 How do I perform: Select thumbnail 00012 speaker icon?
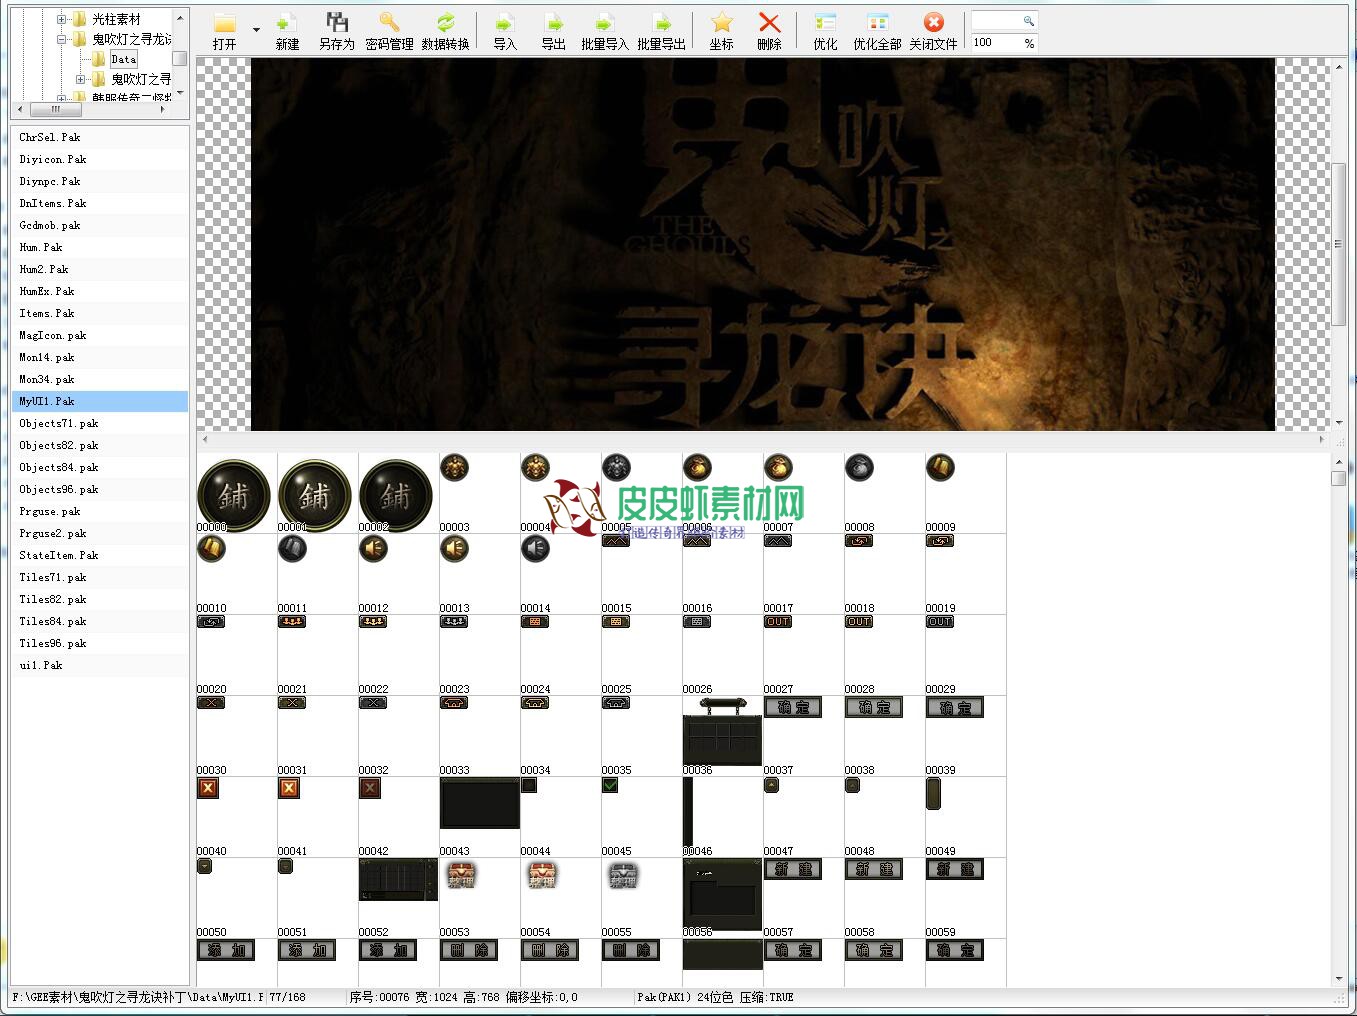[x=373, y=548]
